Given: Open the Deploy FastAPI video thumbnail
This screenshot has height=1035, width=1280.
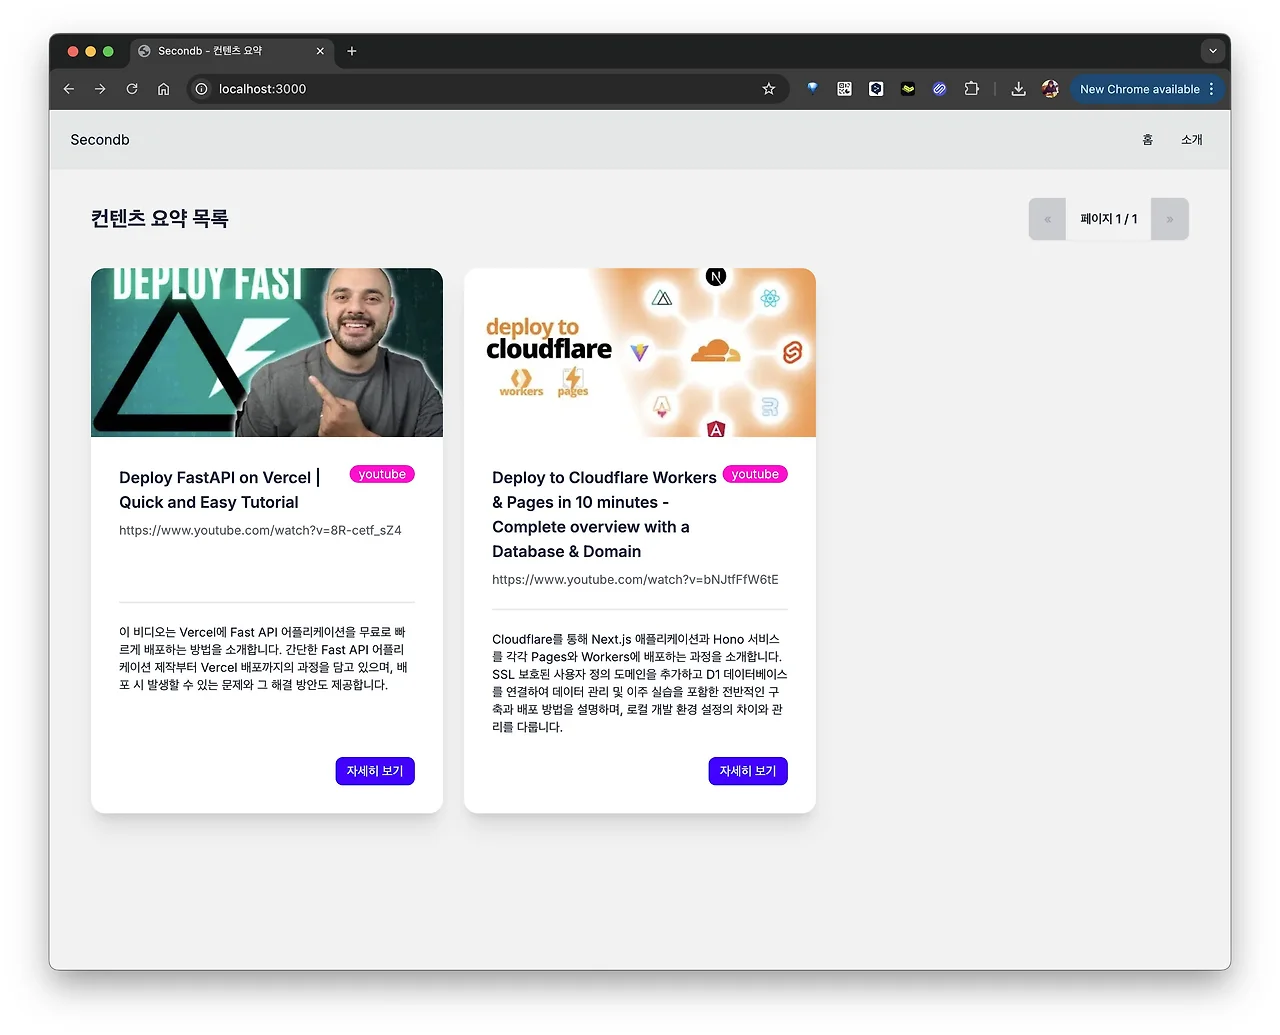Looking at the screenshot, I should 267,352.
